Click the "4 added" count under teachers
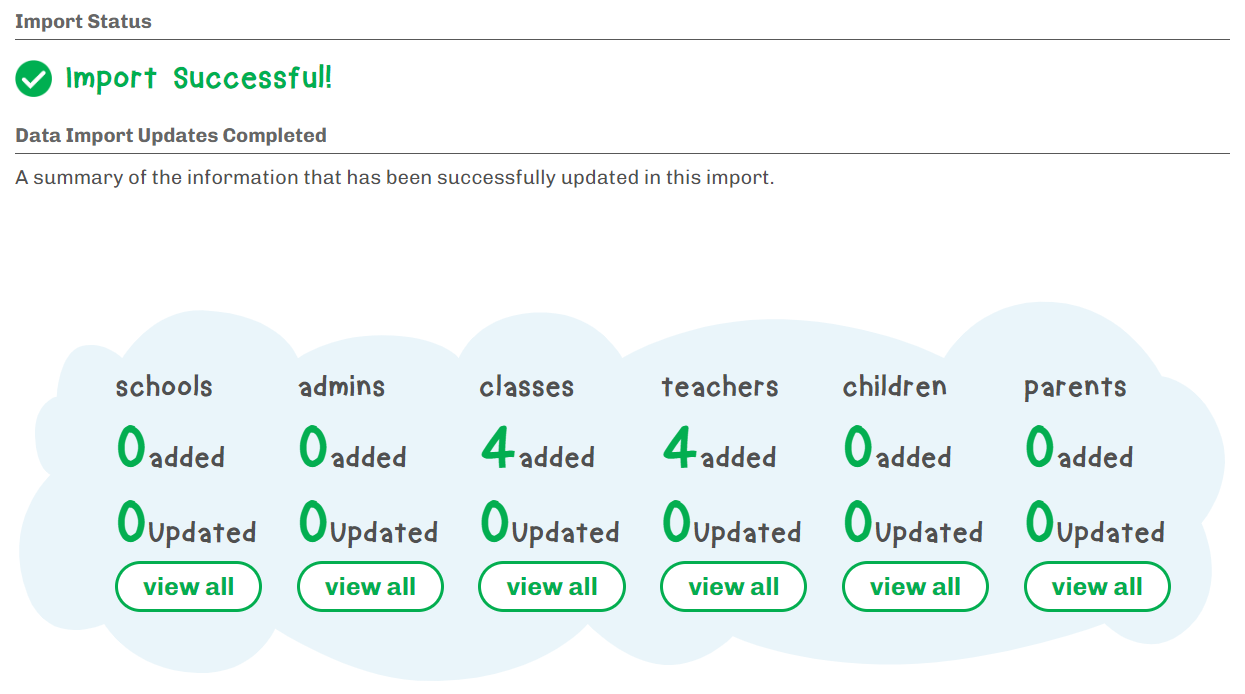Screen dimensions: 1245x694 pos(720,451)
